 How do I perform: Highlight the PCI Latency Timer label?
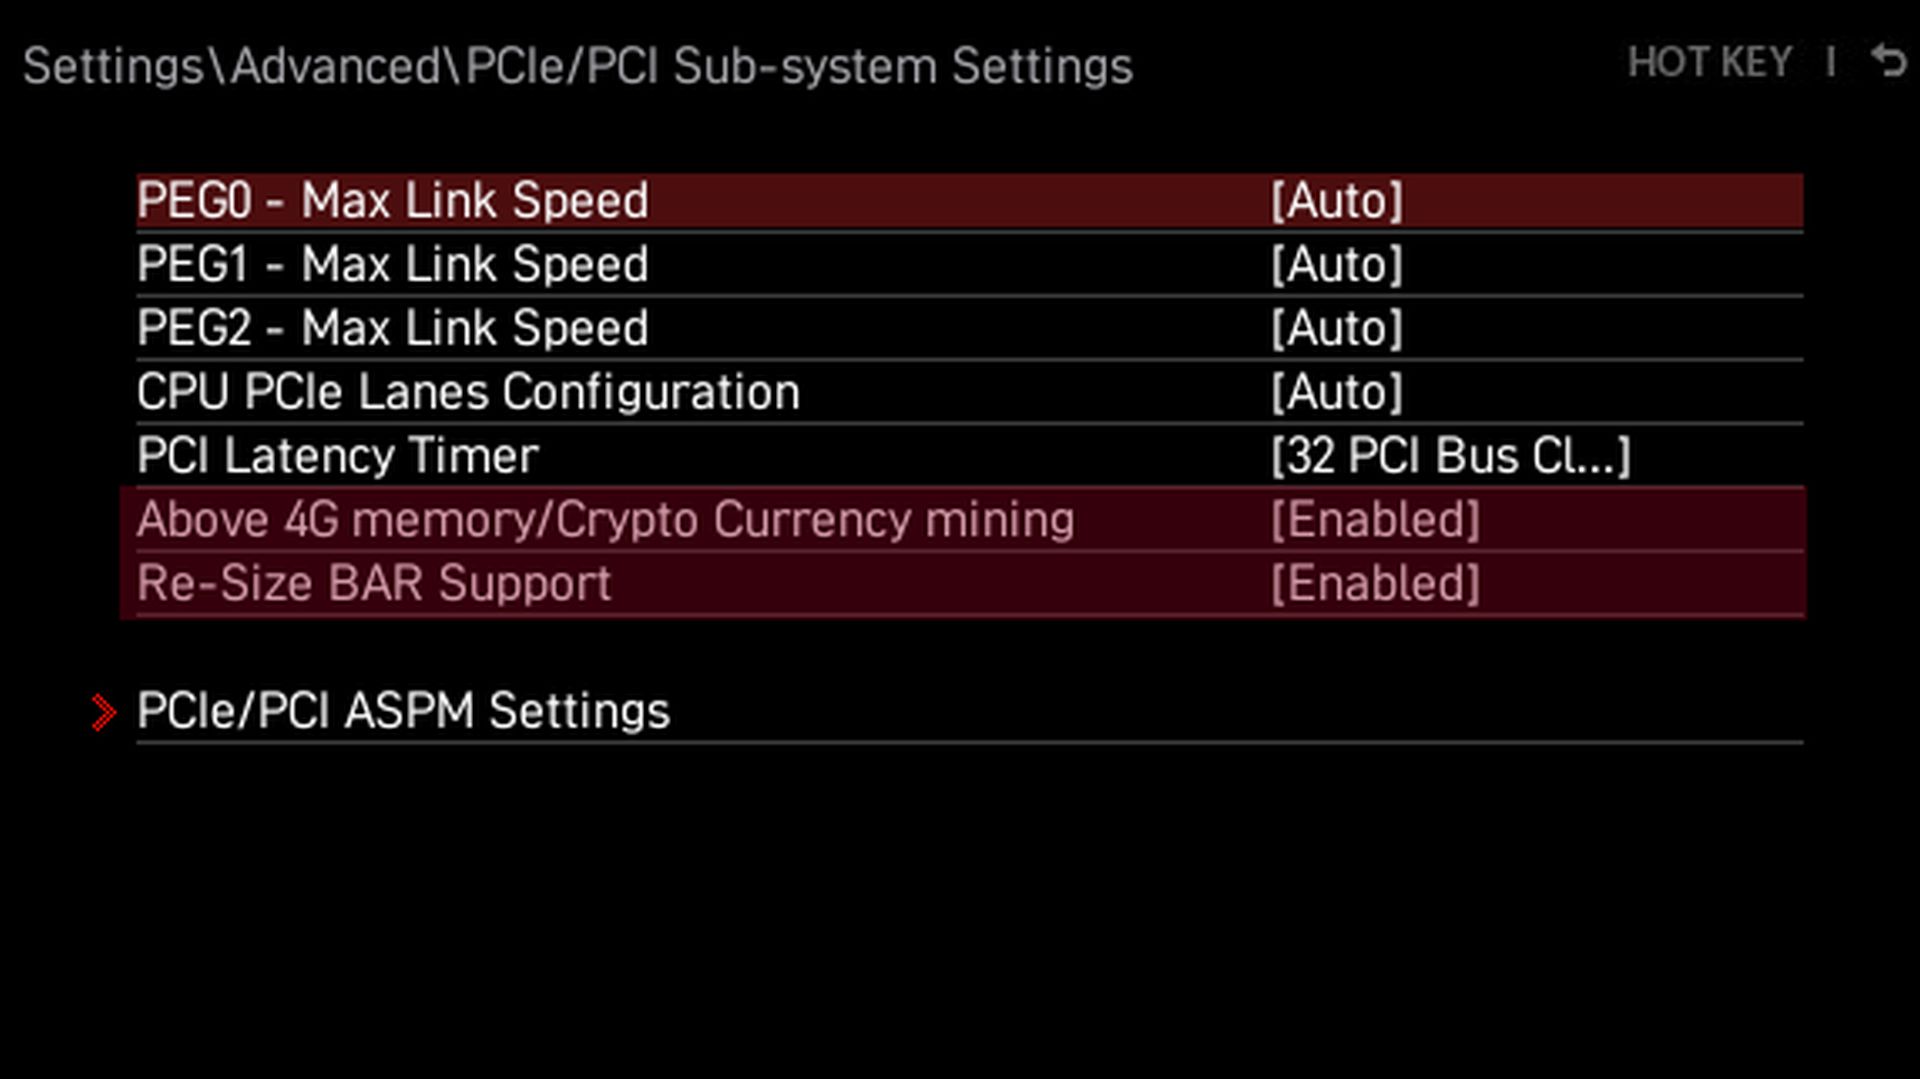coord(338,456)
